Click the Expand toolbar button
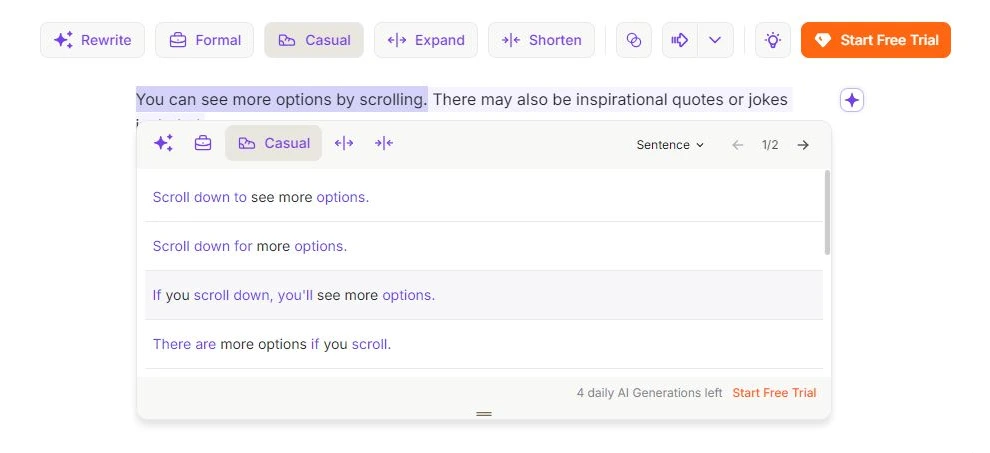The image size is (990, 453). point(426,40)
